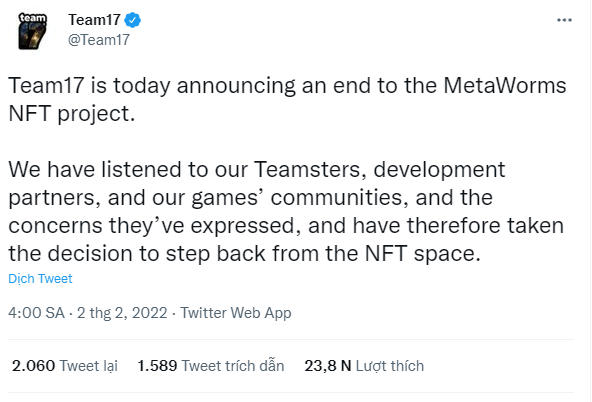View the 2.060 Tweet lại list
This screenshot has height=402, width=592.
65,366
